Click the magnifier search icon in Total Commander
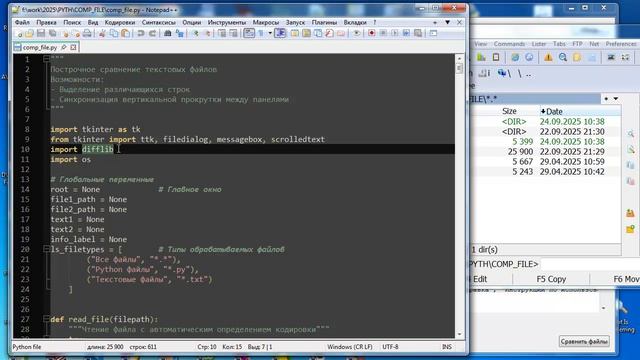640x360 pixels. coord(563,58)
